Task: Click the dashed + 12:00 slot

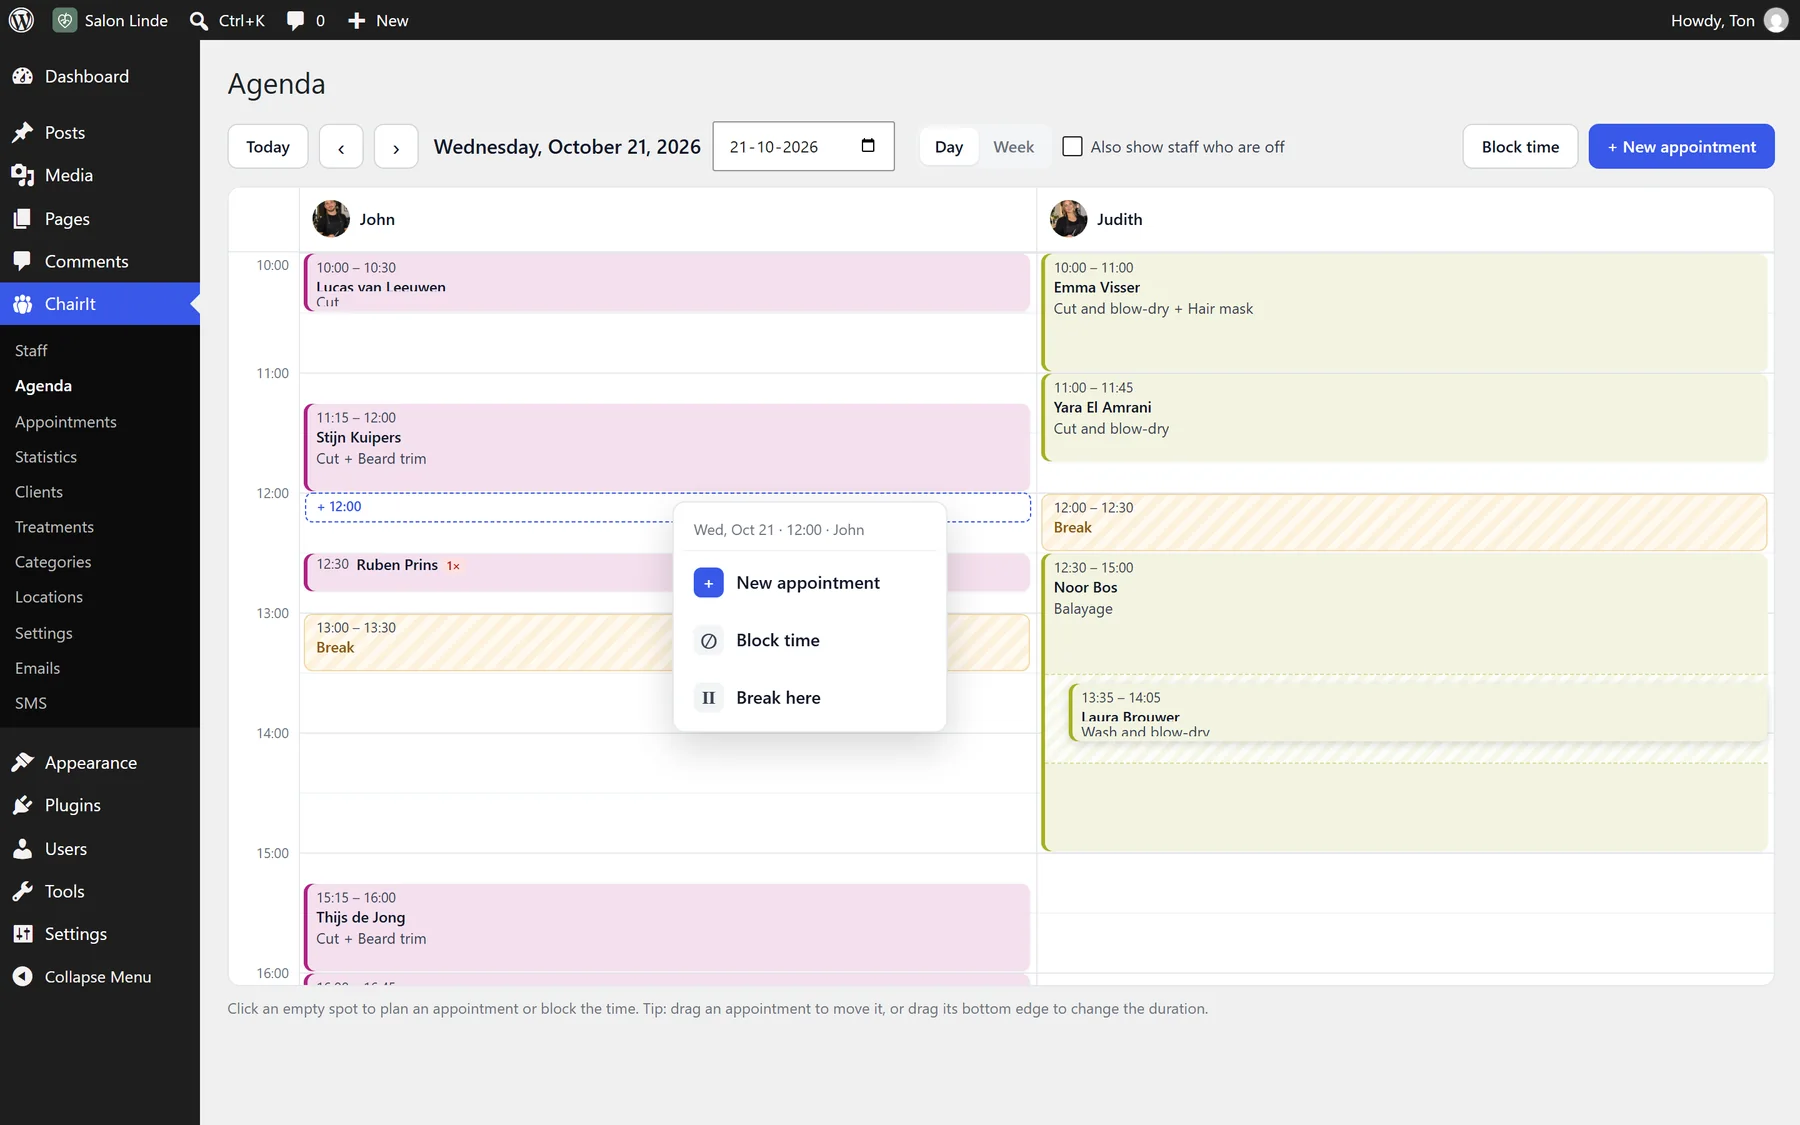Action: pyautogui.click(x=490, y=507)
